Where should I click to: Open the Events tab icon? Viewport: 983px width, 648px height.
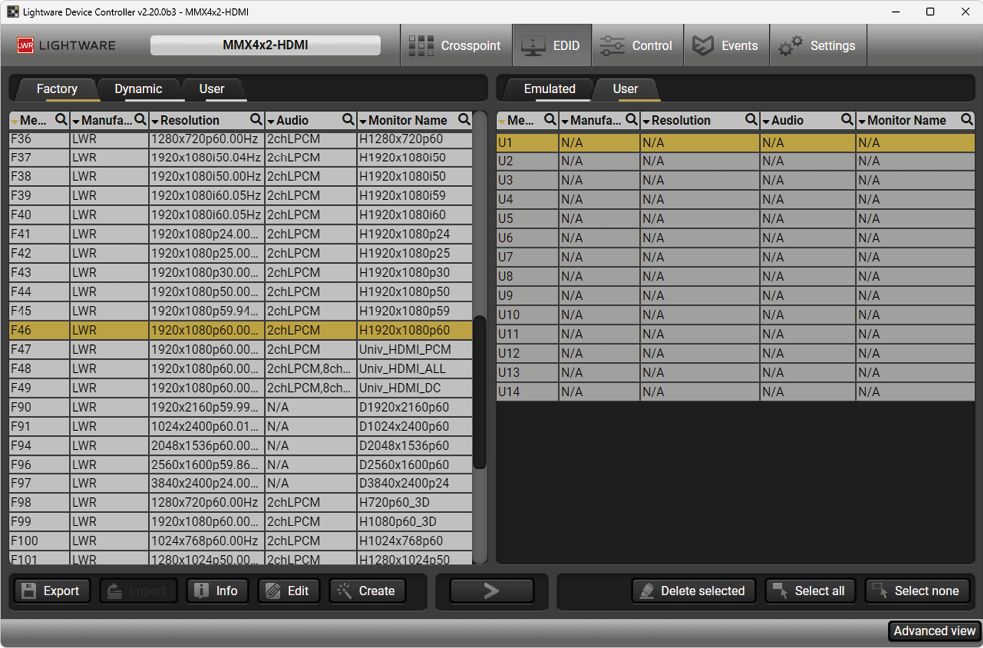(704, 46)
